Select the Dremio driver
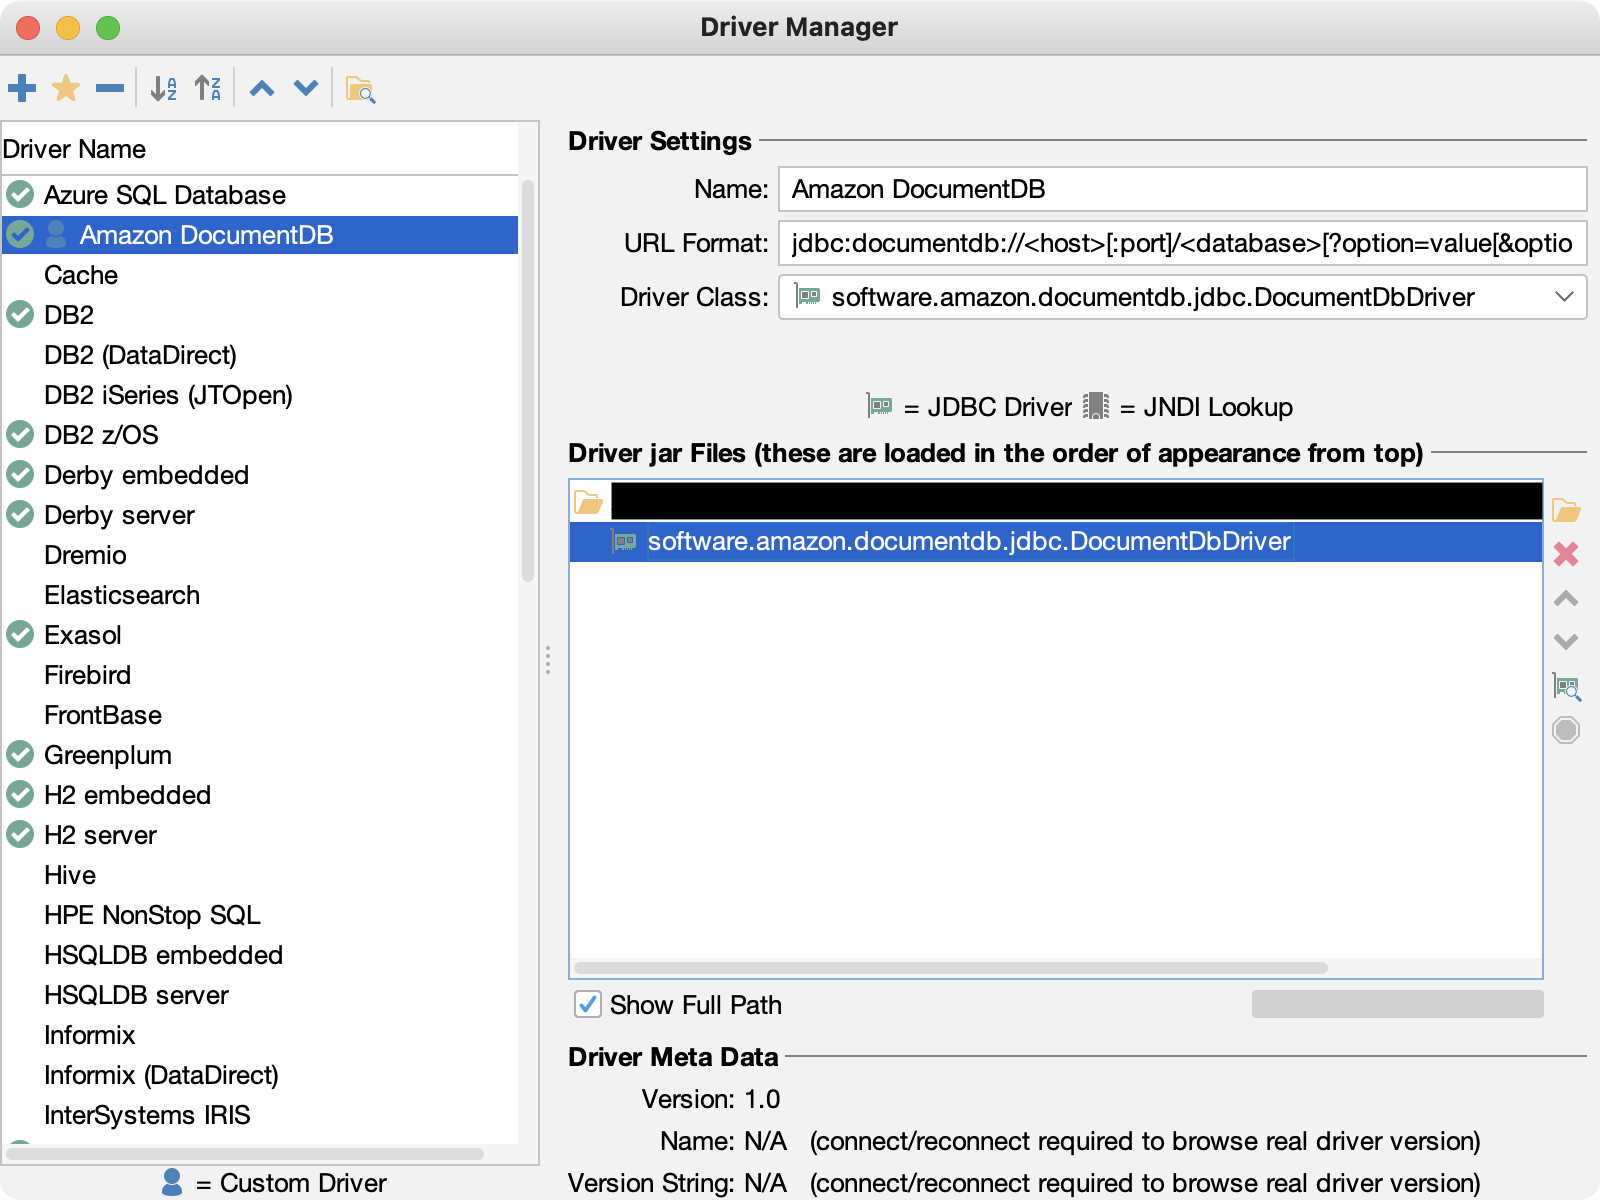Viewport: 1600px width, 1200px height. click(260, 555)
